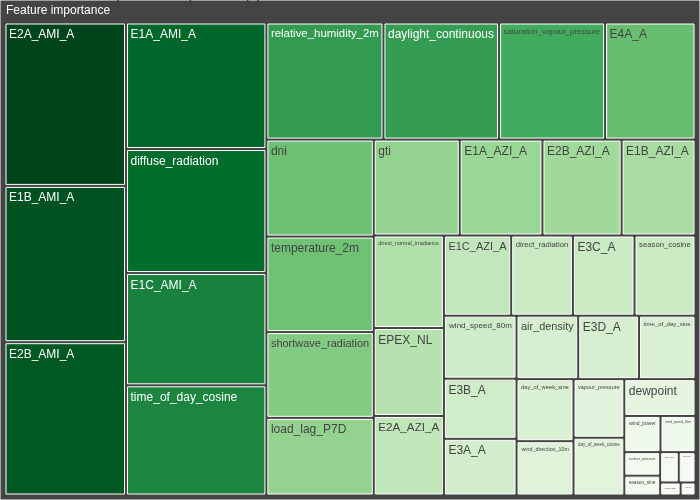Select the shortwave_radiation block
This screenshot has height=500, width=700.
pos(320,375)
